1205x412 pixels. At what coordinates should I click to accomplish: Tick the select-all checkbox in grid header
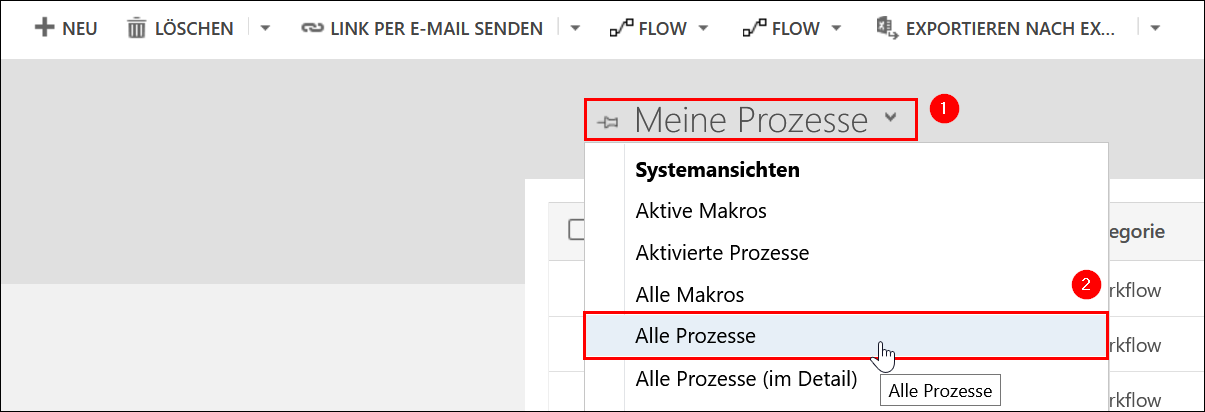576,230
